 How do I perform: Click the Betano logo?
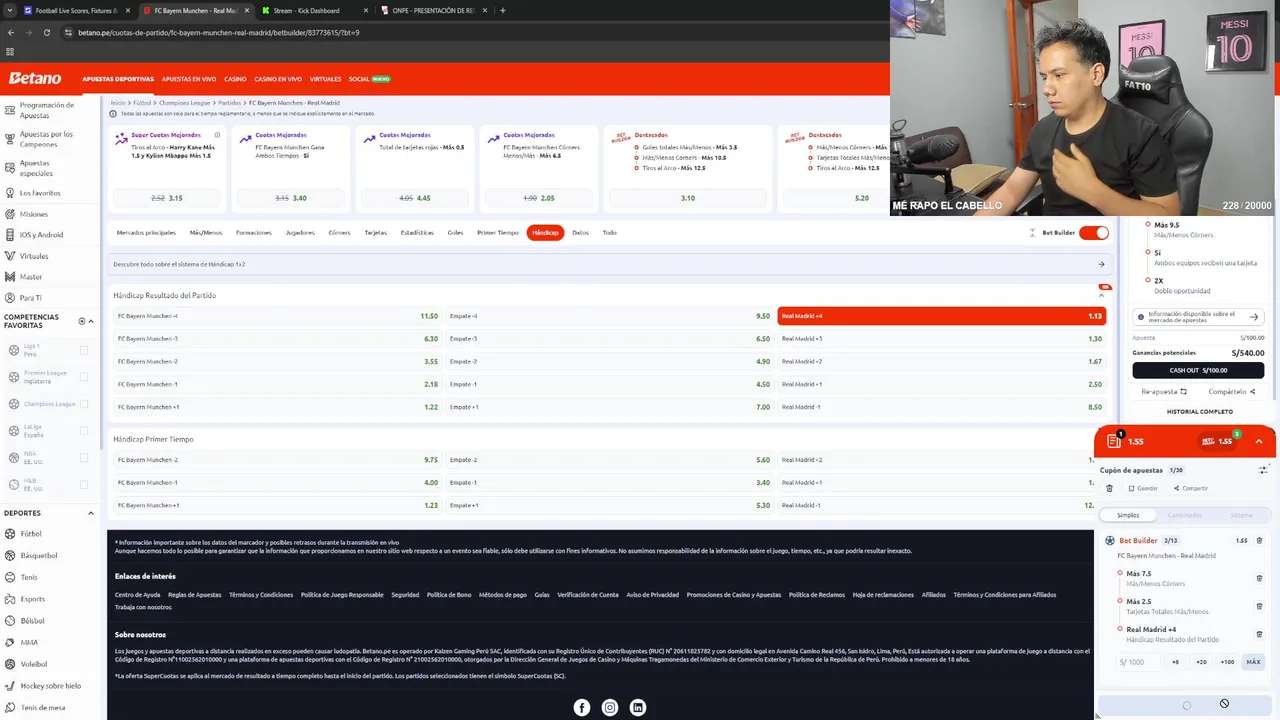pos(35,78)
